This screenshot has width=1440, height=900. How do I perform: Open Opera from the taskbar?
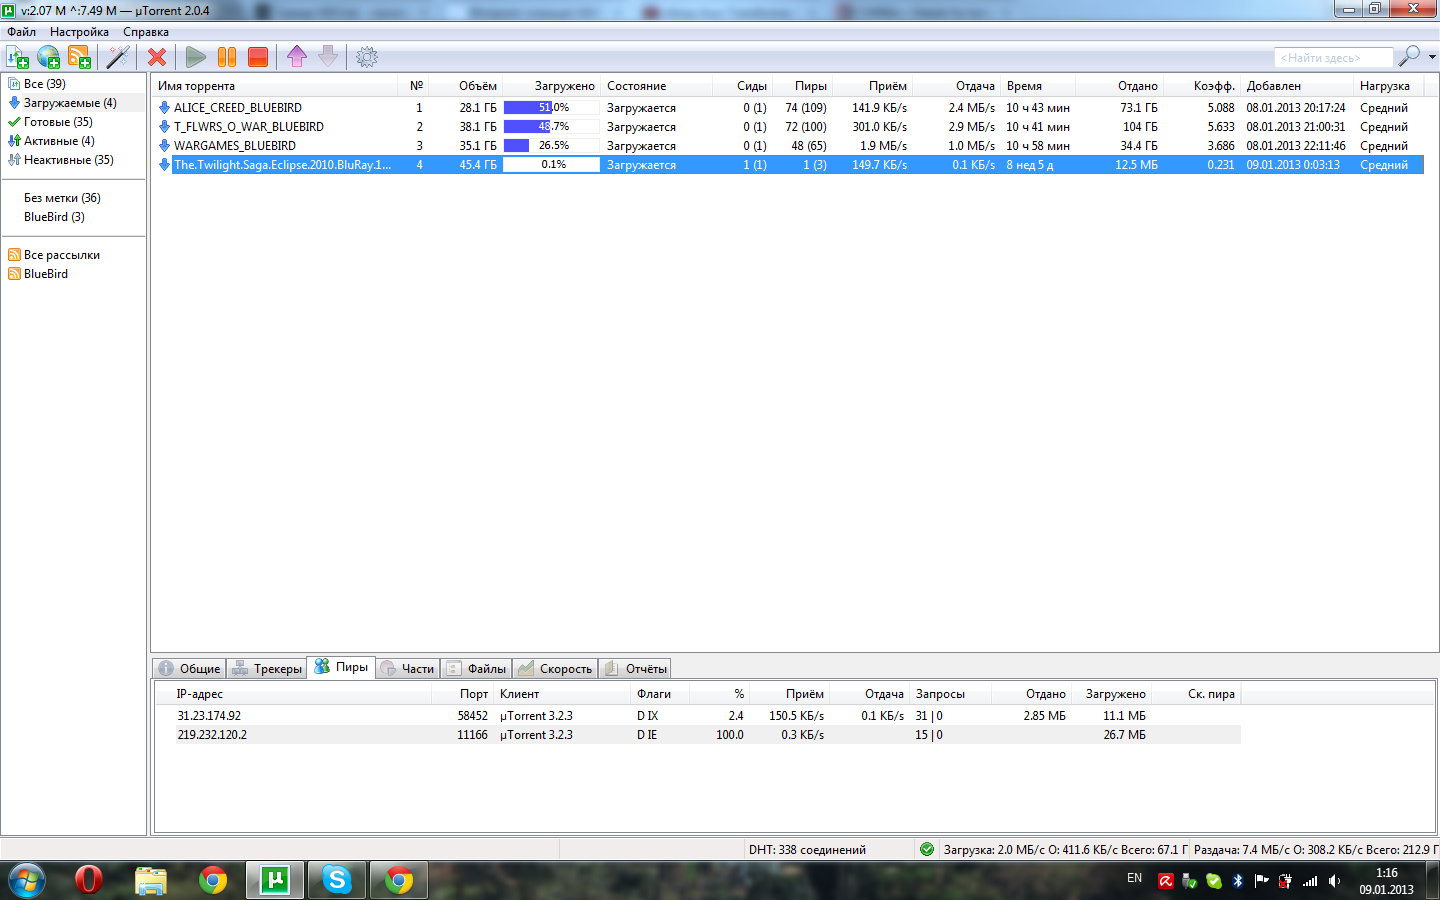89,880
